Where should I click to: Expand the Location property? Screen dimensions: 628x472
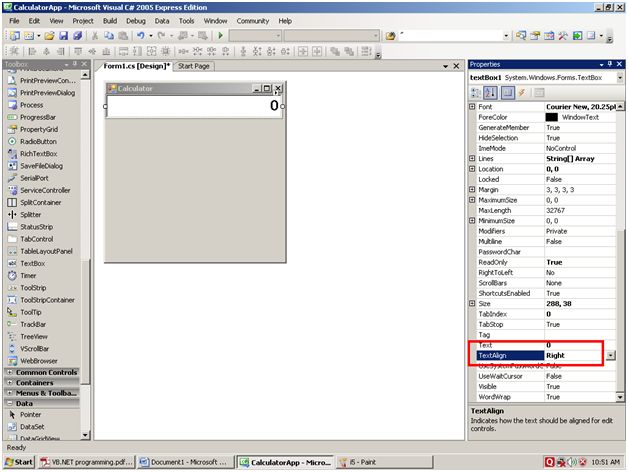tap(472, 169)
